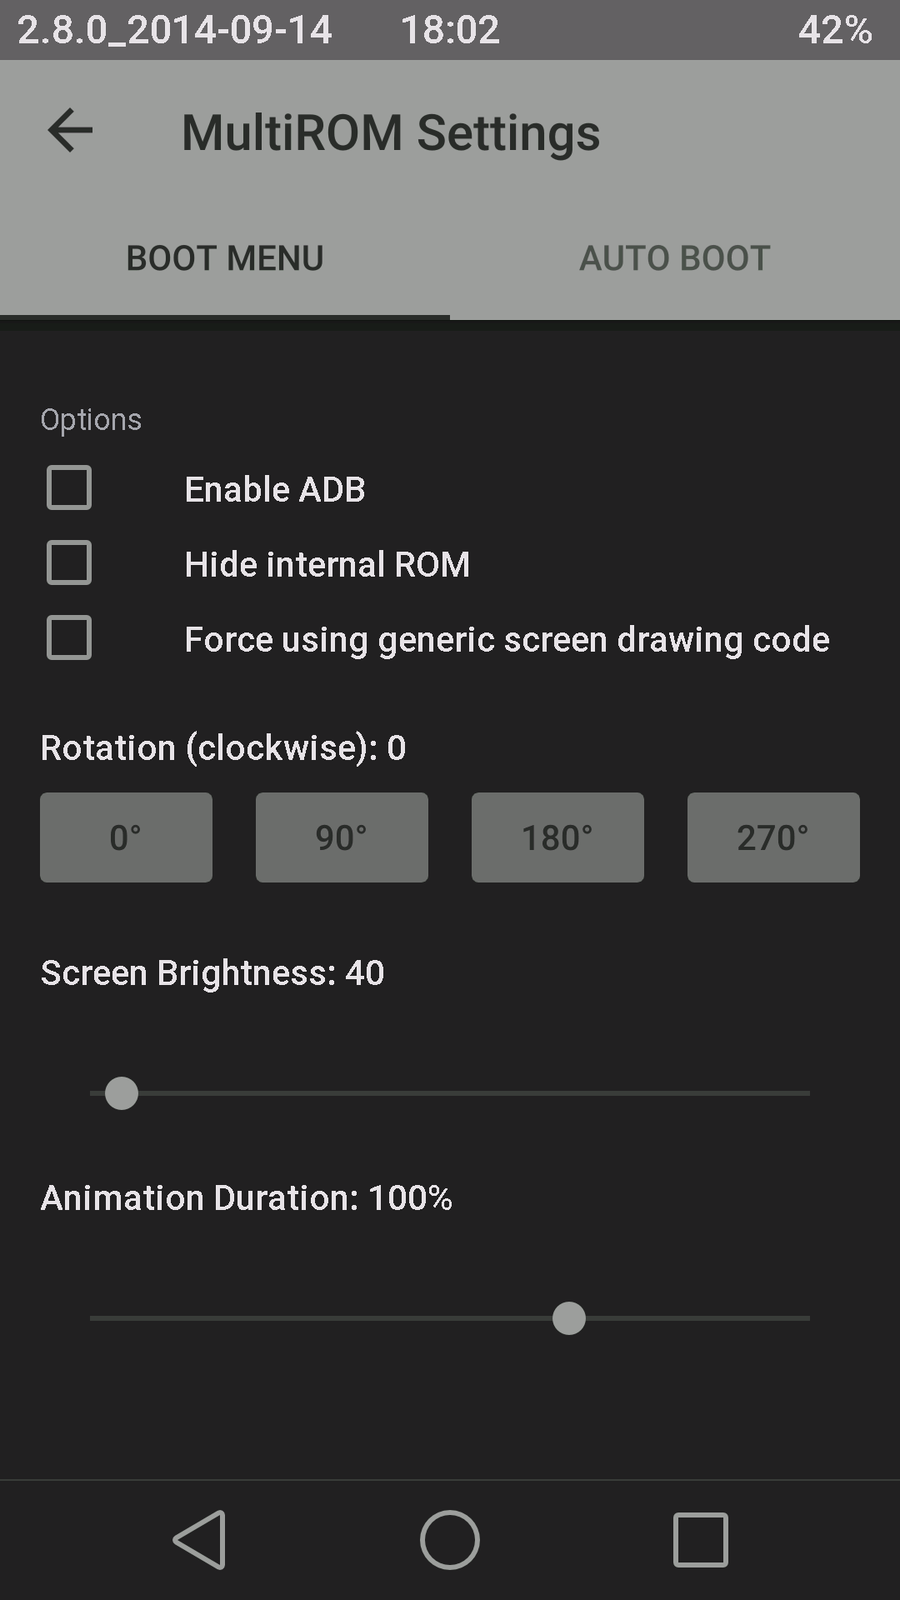Tap the MultiROM Settings title
900x1600 pixels.
coord(390,133)
